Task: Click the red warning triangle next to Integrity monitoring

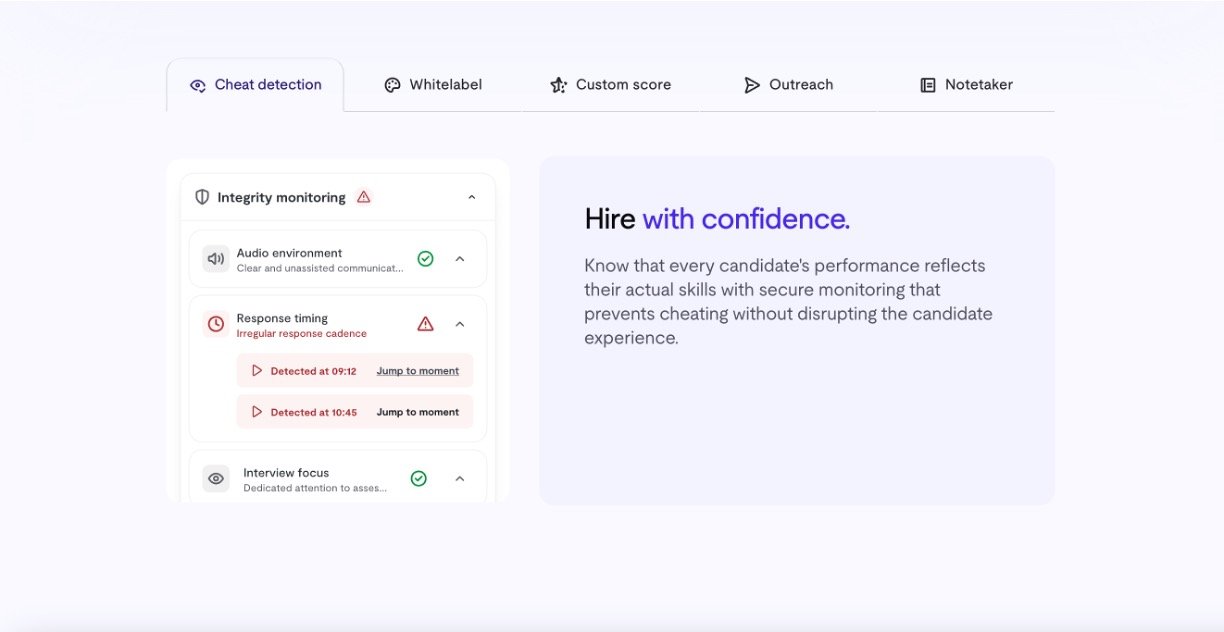Action: pyautogui.click(x=364, y=197)
